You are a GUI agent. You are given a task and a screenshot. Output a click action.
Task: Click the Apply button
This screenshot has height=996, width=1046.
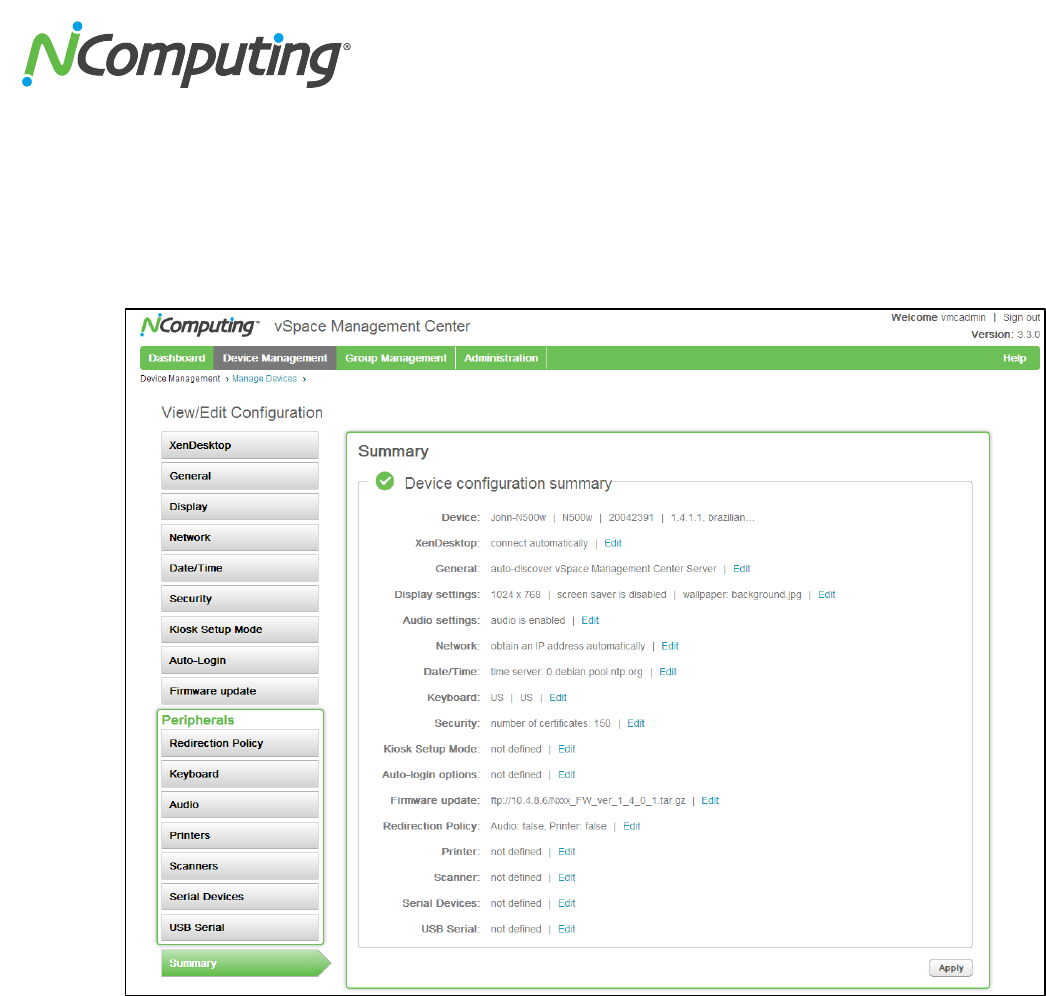(951, 968)
